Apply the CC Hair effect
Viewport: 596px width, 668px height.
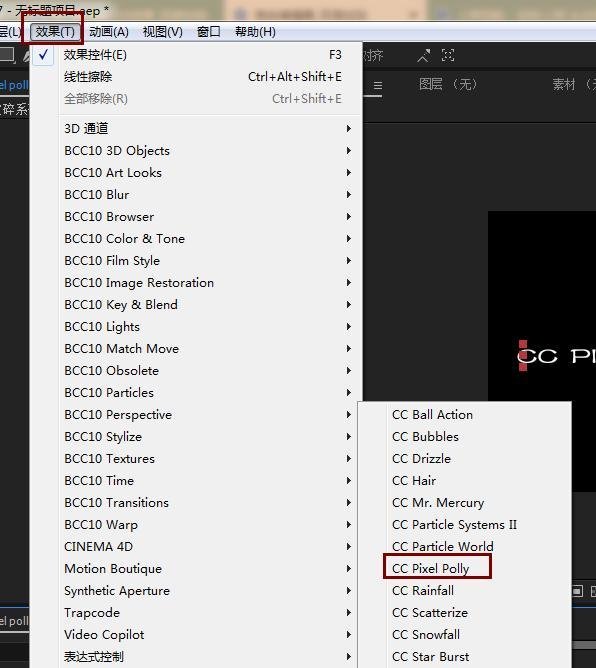[x=464, y=481]
